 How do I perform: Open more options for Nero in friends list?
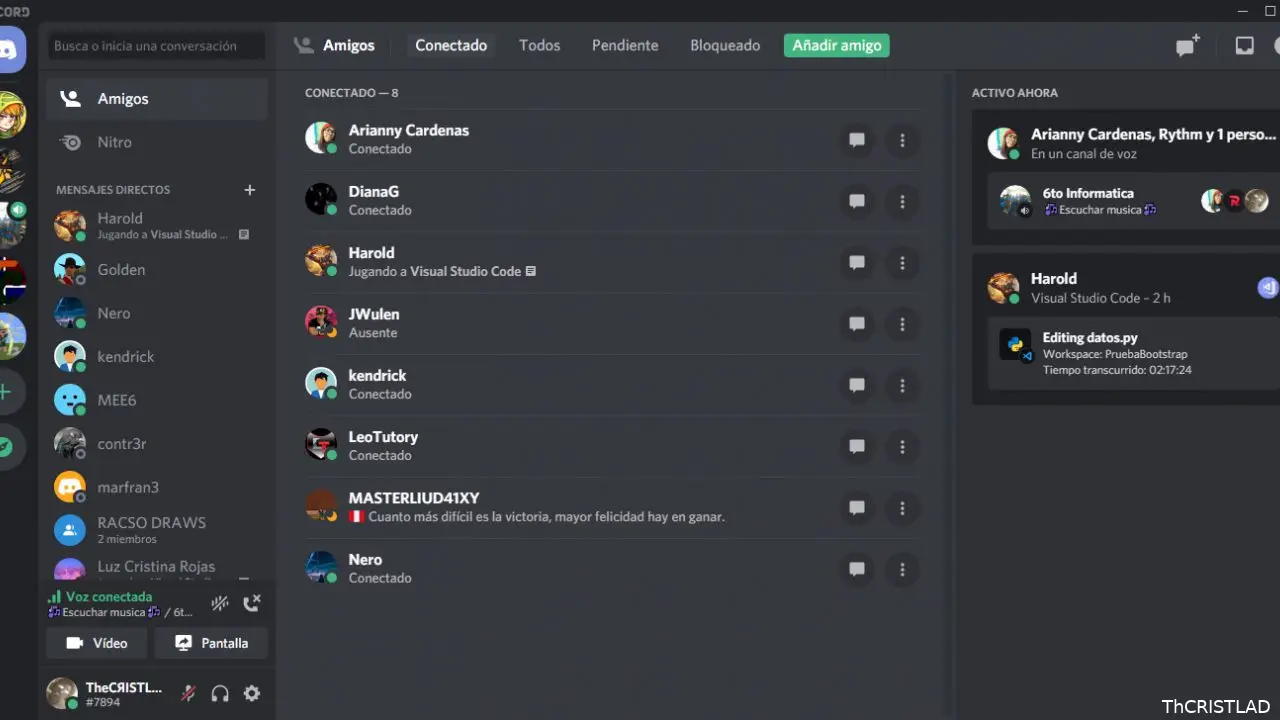pyautogui.click(x=902, y=569)
